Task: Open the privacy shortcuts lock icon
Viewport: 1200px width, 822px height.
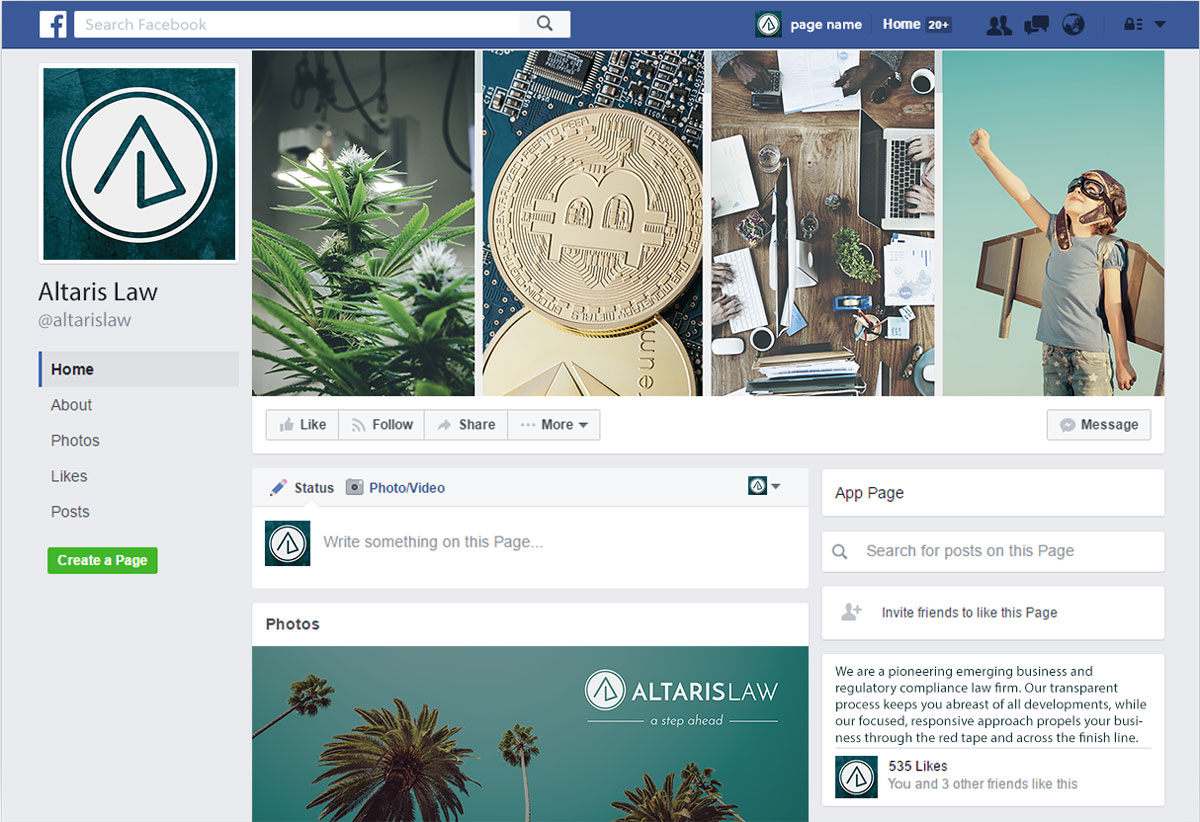Action: click(1133, 25)
